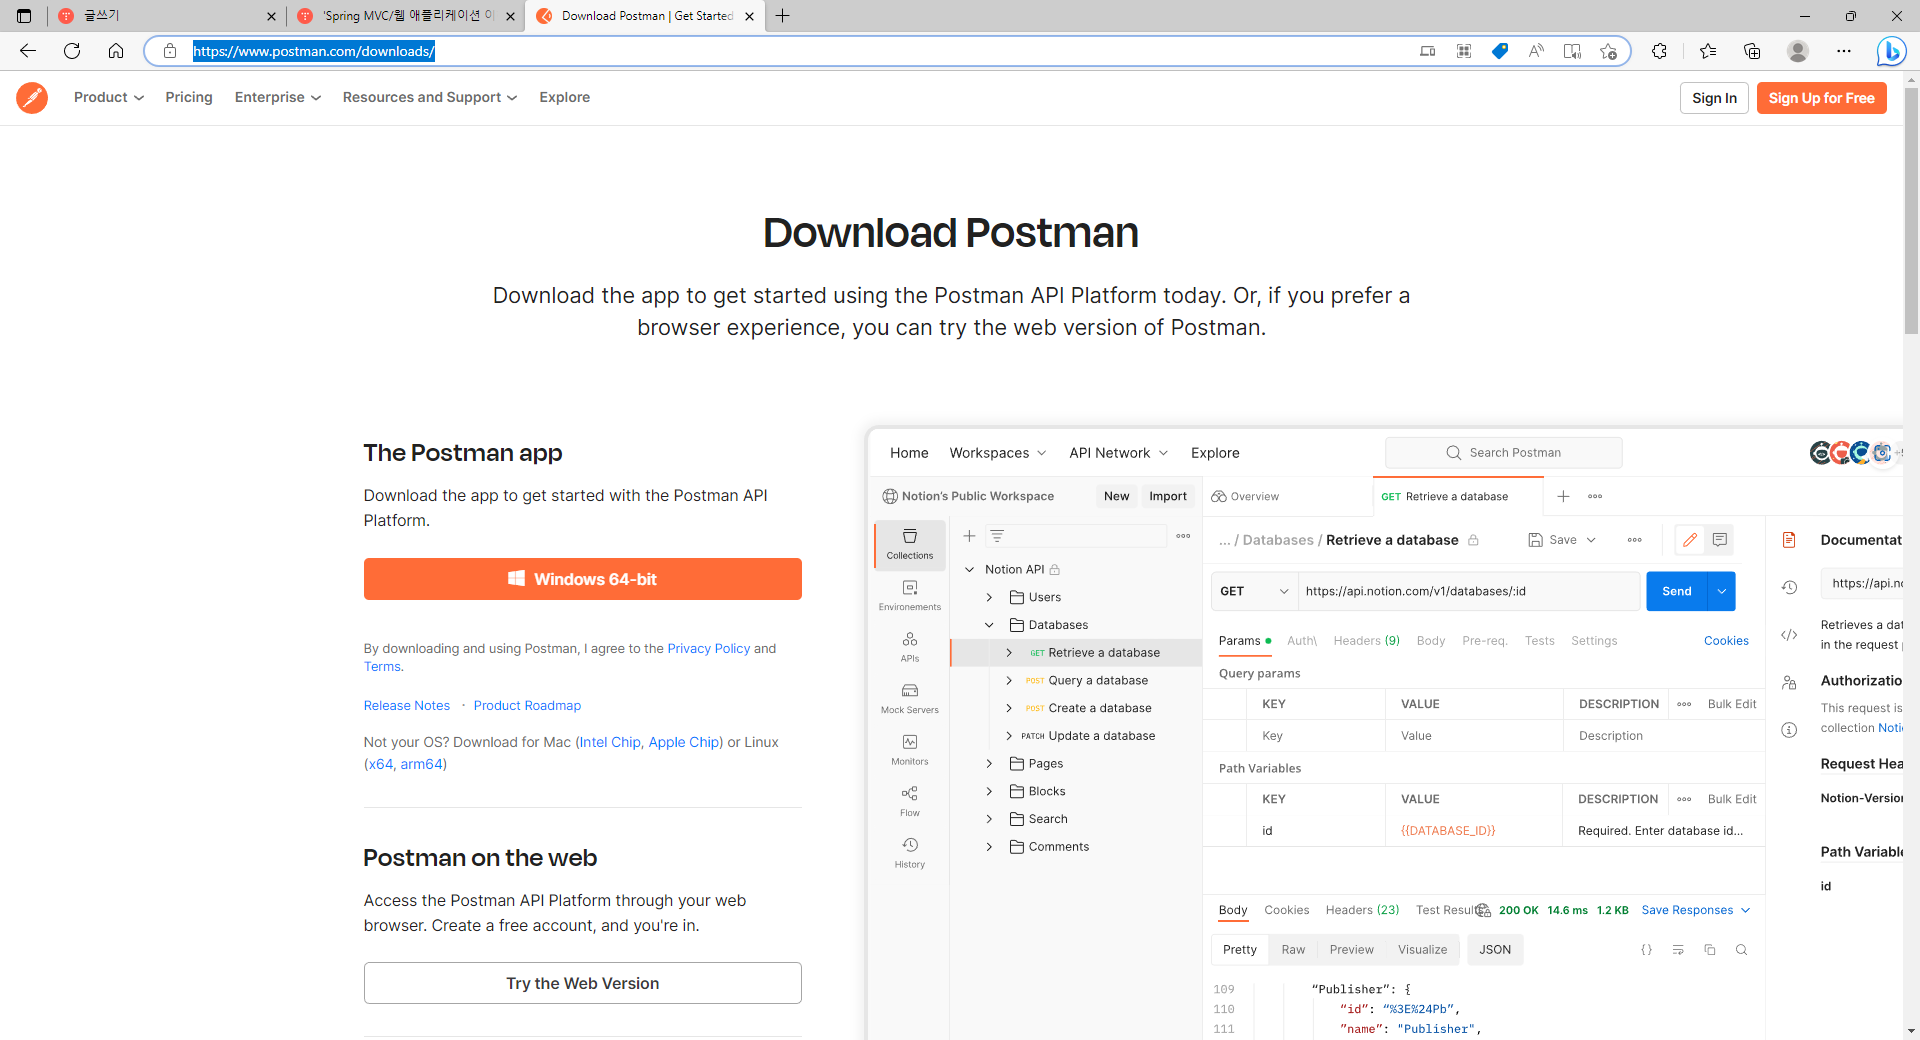The height and width of the screenshot is (1040, 1920).
Task: Expand the Enterprise menu
Action: [x=278, y=97]
